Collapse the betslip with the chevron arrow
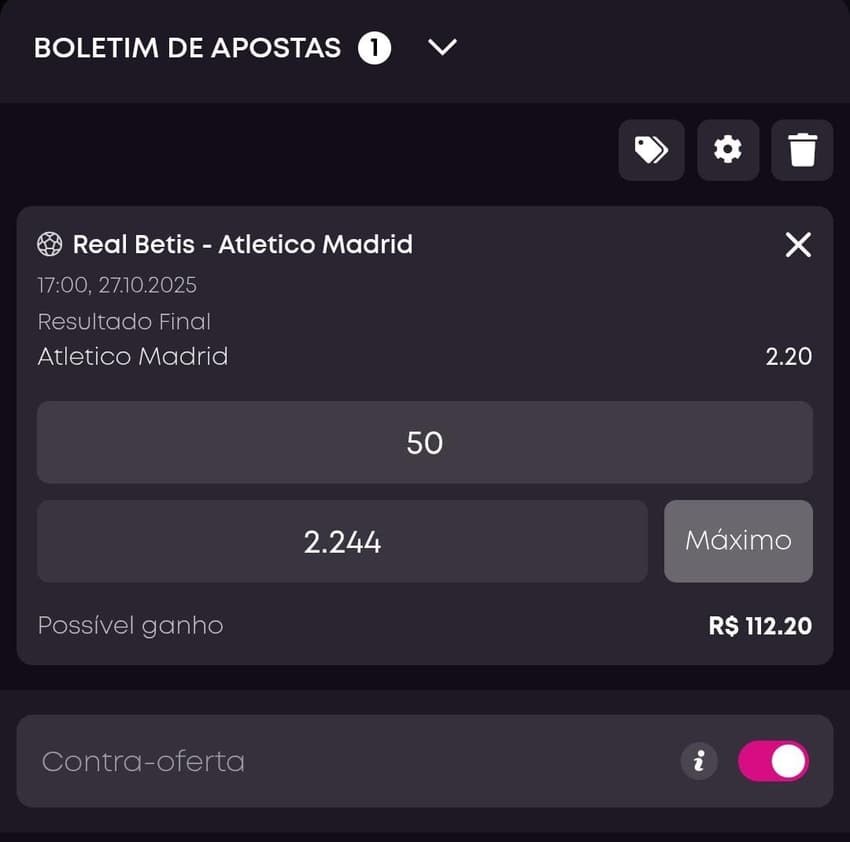The height and width of the screenshot is (842, 850). point(441,47)
